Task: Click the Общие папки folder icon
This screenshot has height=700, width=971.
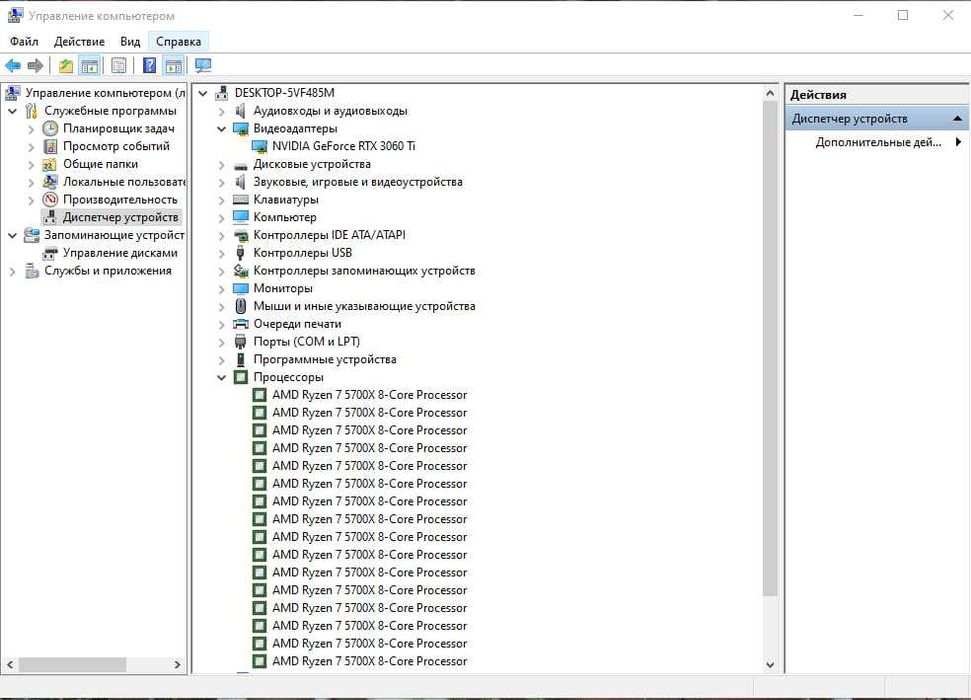Action: click(50, 164)
